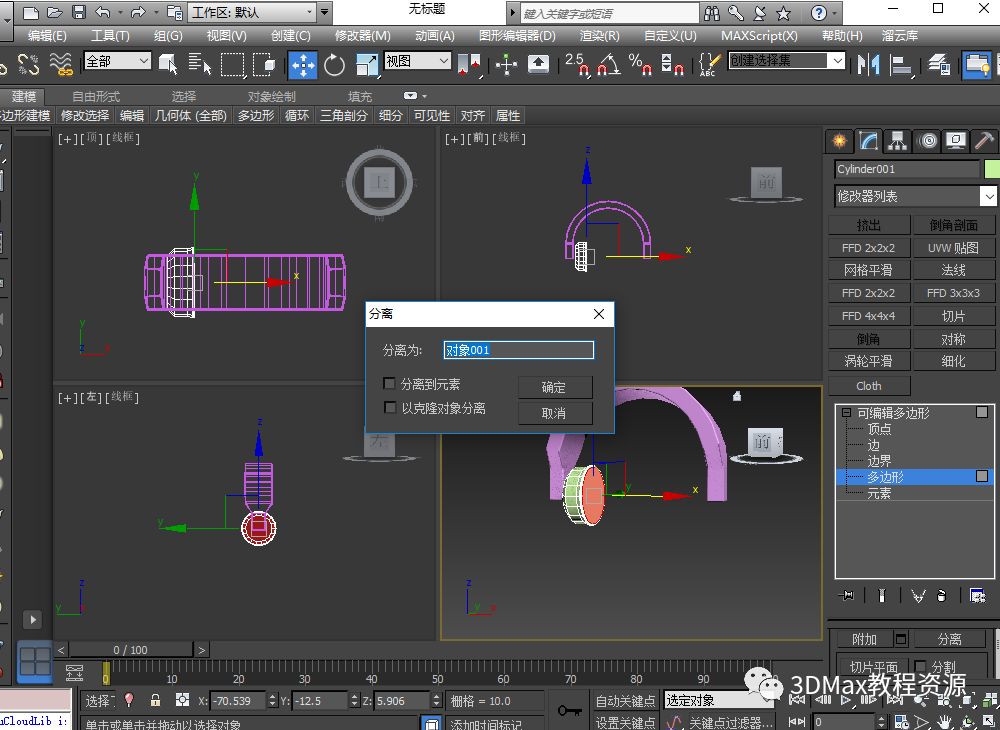
Task: Select the Move tool in main toolbar
Action: (303, 64)
